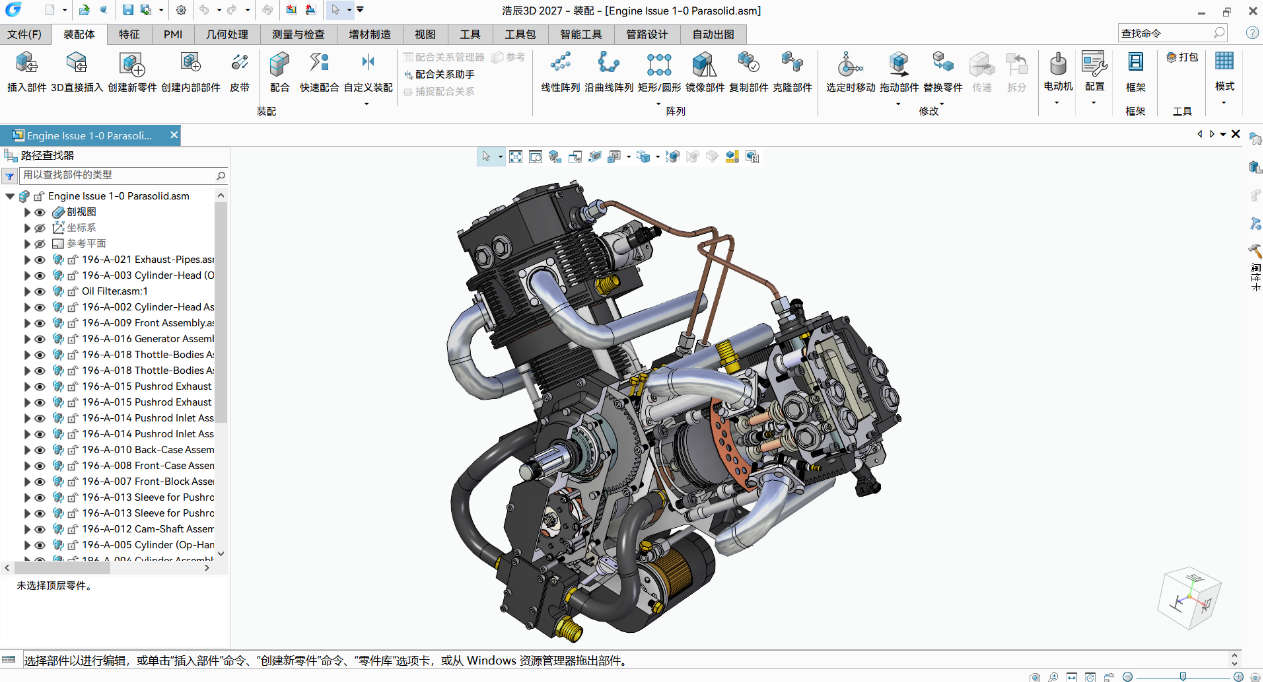Toggle visibility of 196-A-012 Cam-Shaft Assembly
This screenshot has width=1263, height=682.
(41, 529)
